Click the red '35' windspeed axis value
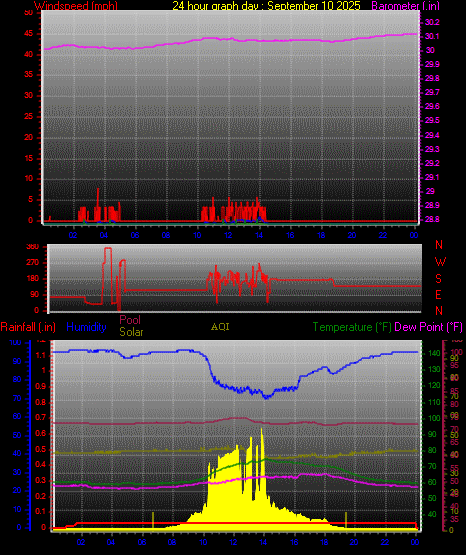466x555 pixels. pos(29,75)
